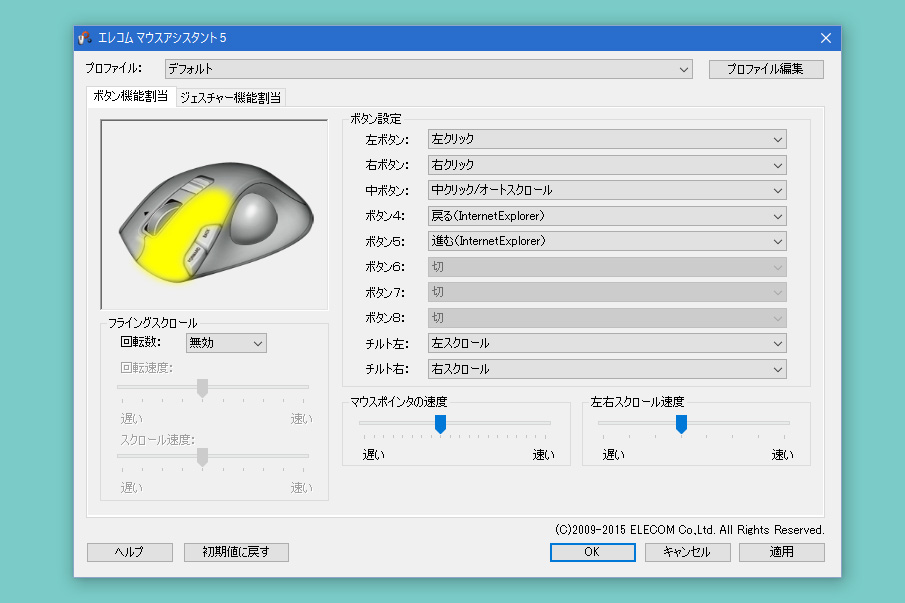Screen dimensions: 905x603
Task: Click the ELECOM mouse app icon in title bar
Action: [x=85, y=38]
